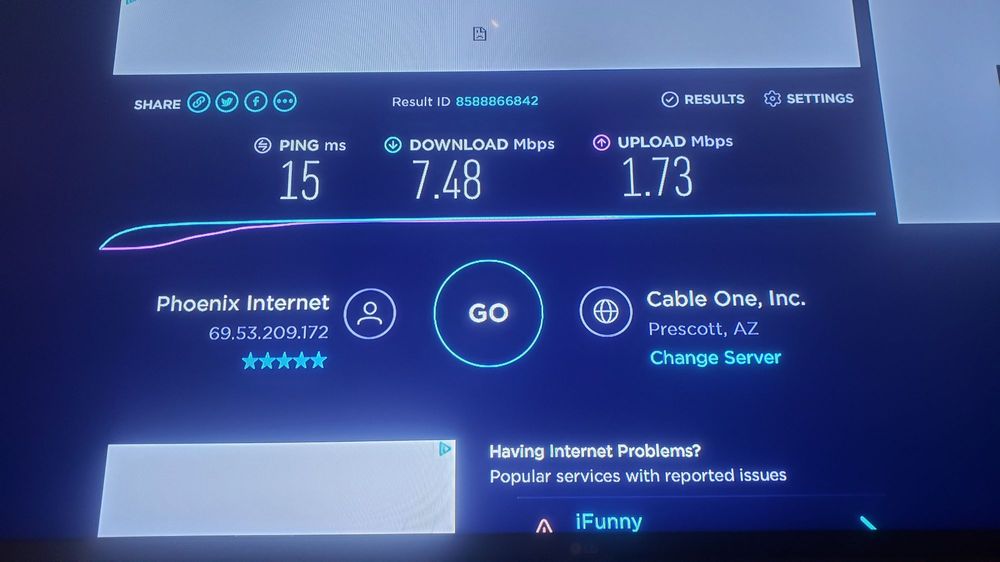Open the SETTINGS menu item

(x=809, y=98)
